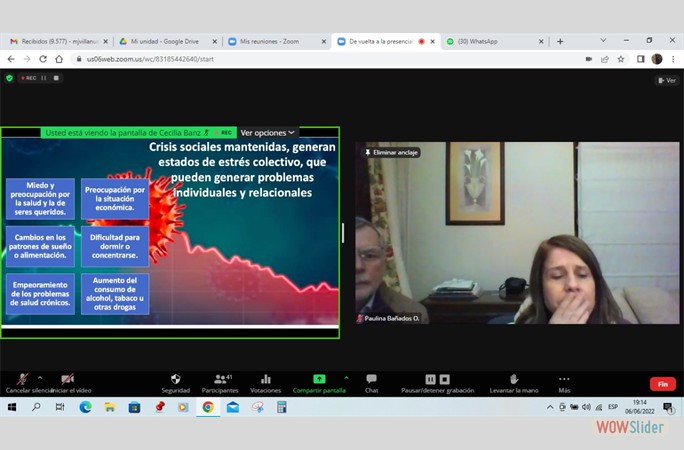684x450 pixels.
Task: Switch to the WhatsApp browser tab
Action: pyautogui.click(x=491, y=41)
